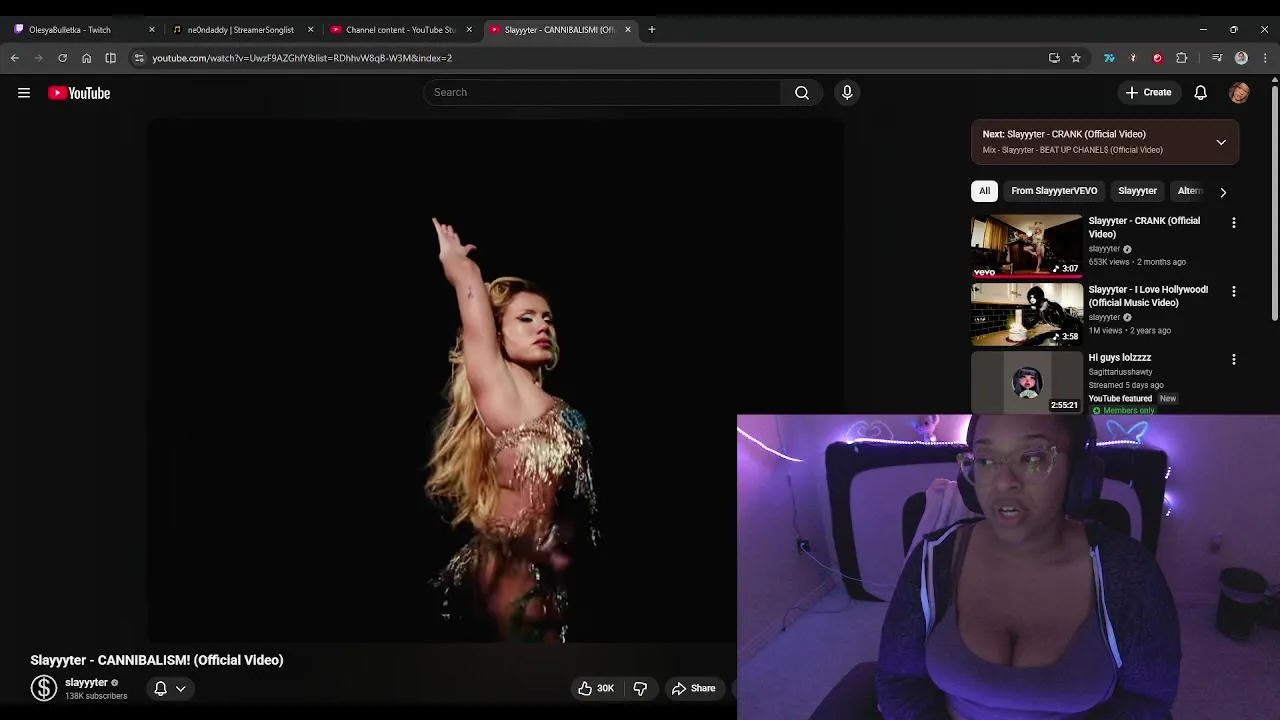Show more filter chips right arrow
Viewport: 1280px width, 720px height.
click(x=1222, y=191)
